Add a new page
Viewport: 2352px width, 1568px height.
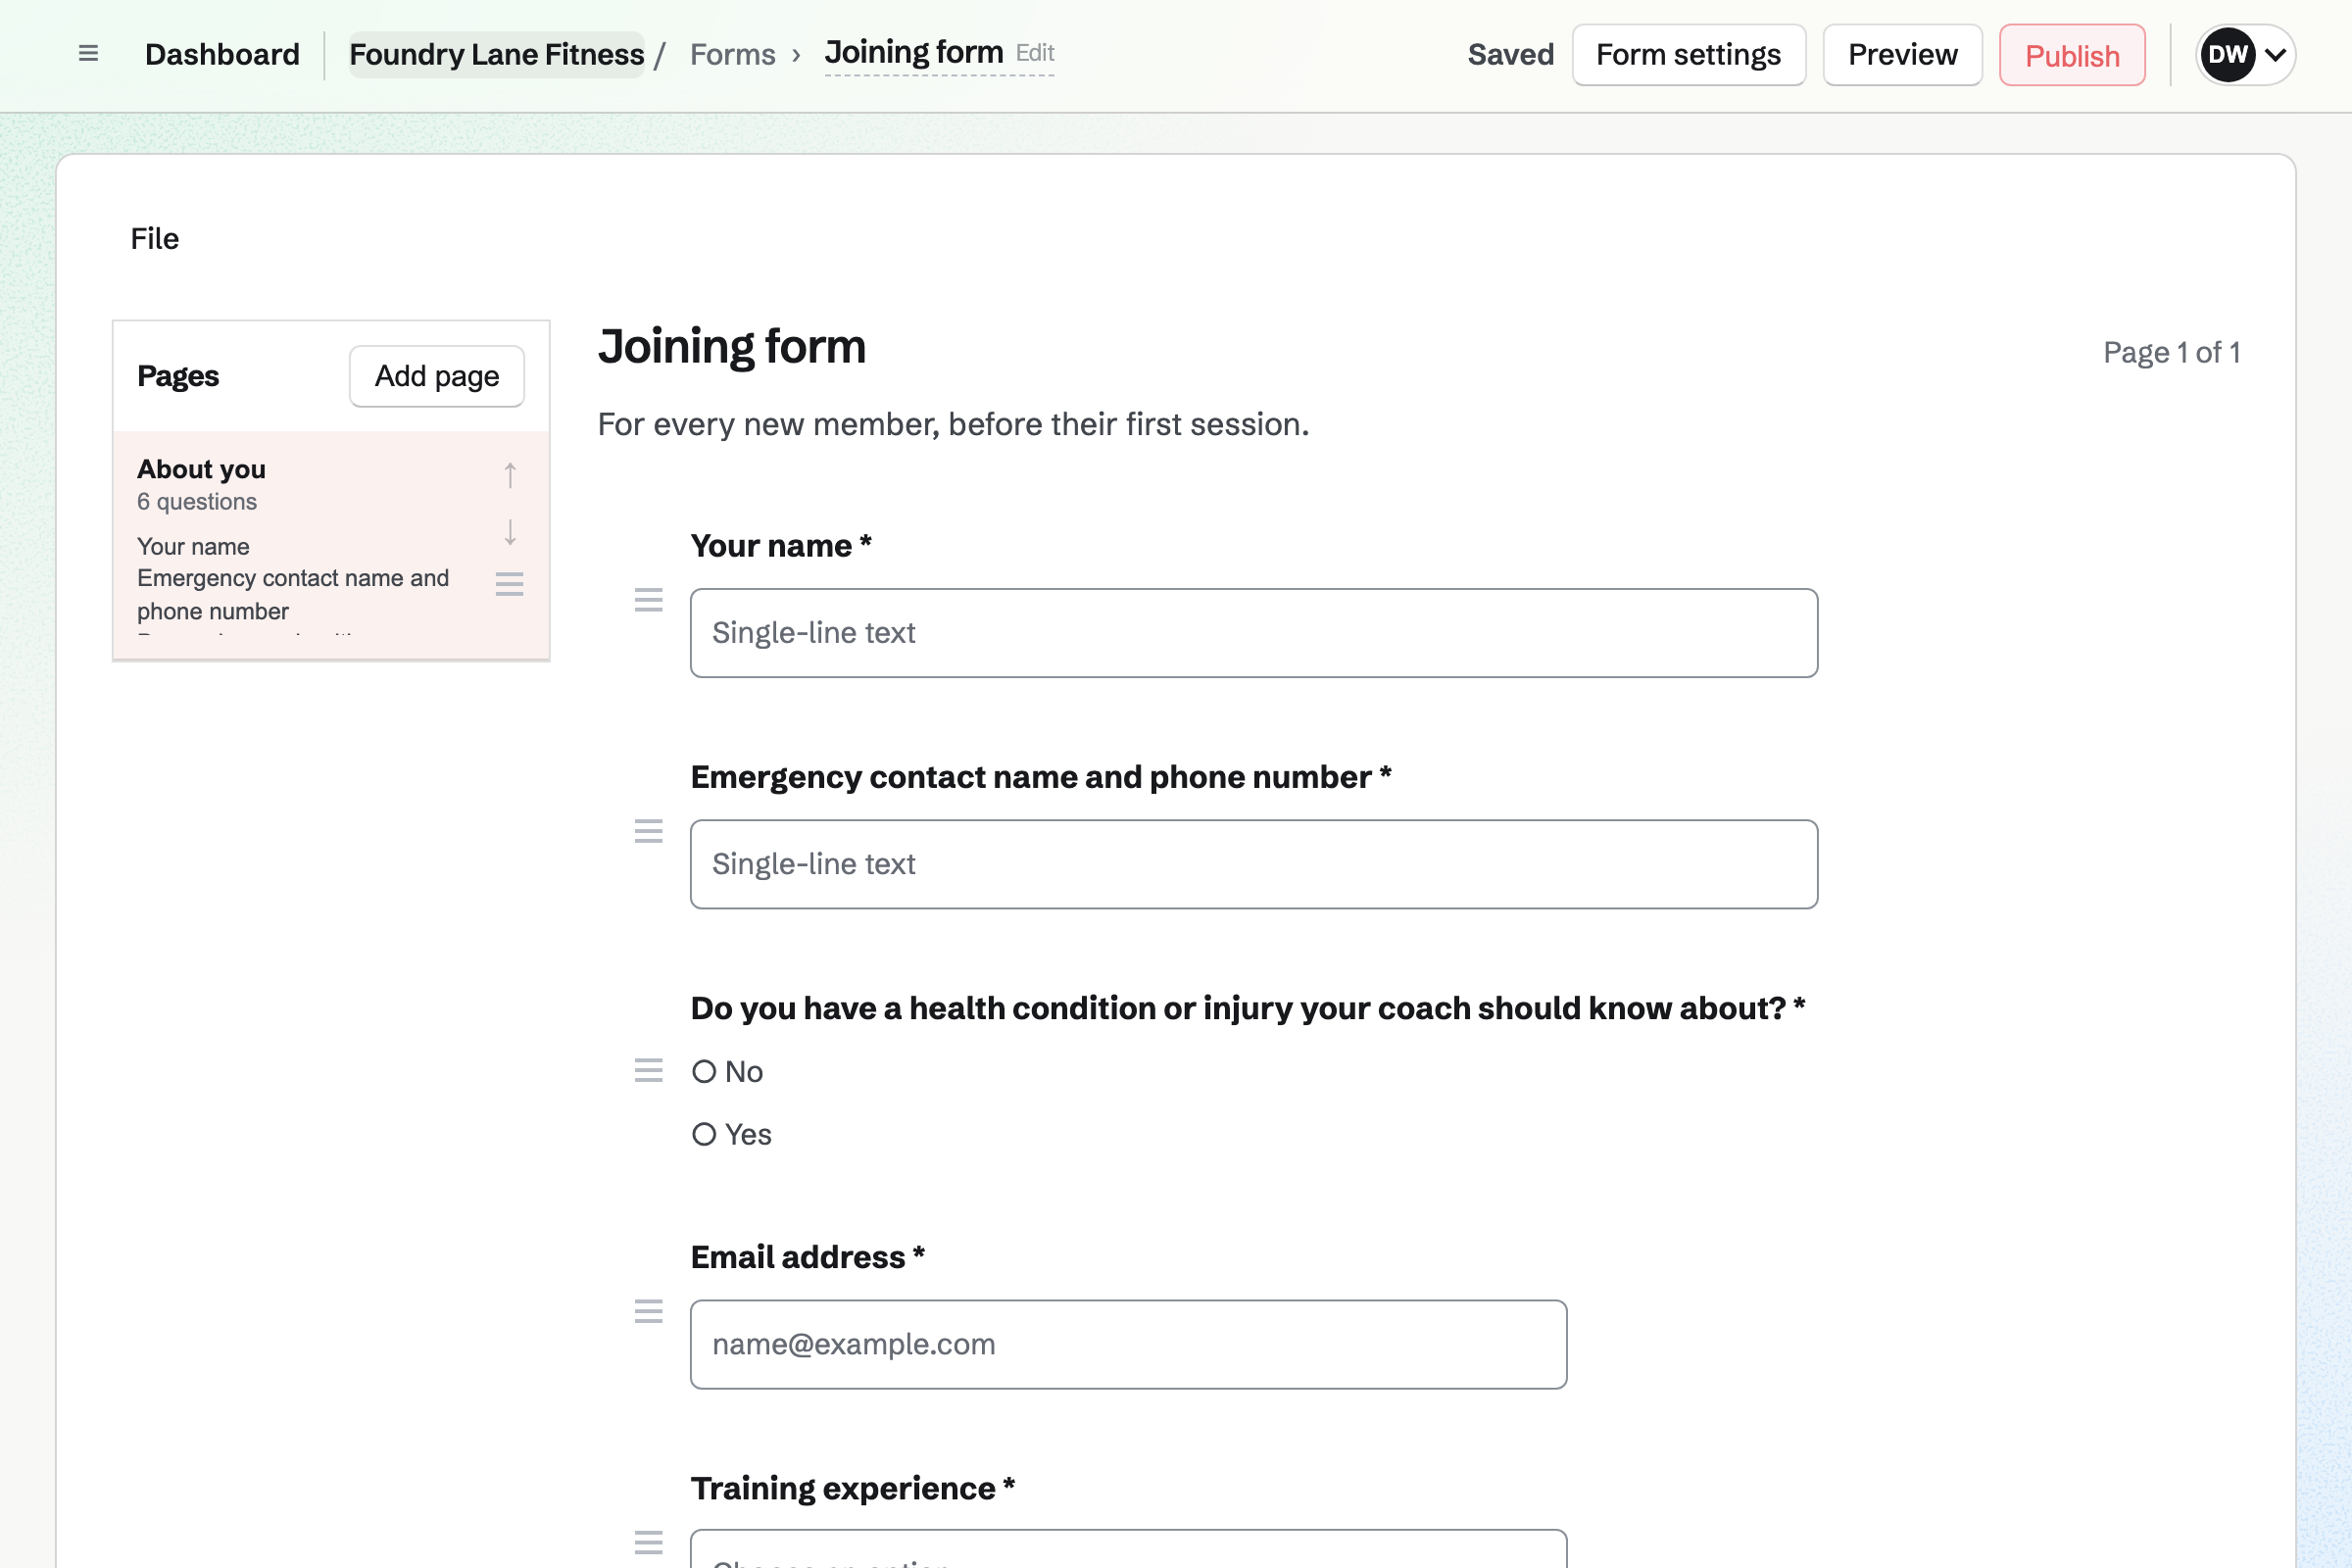(437, 376)
